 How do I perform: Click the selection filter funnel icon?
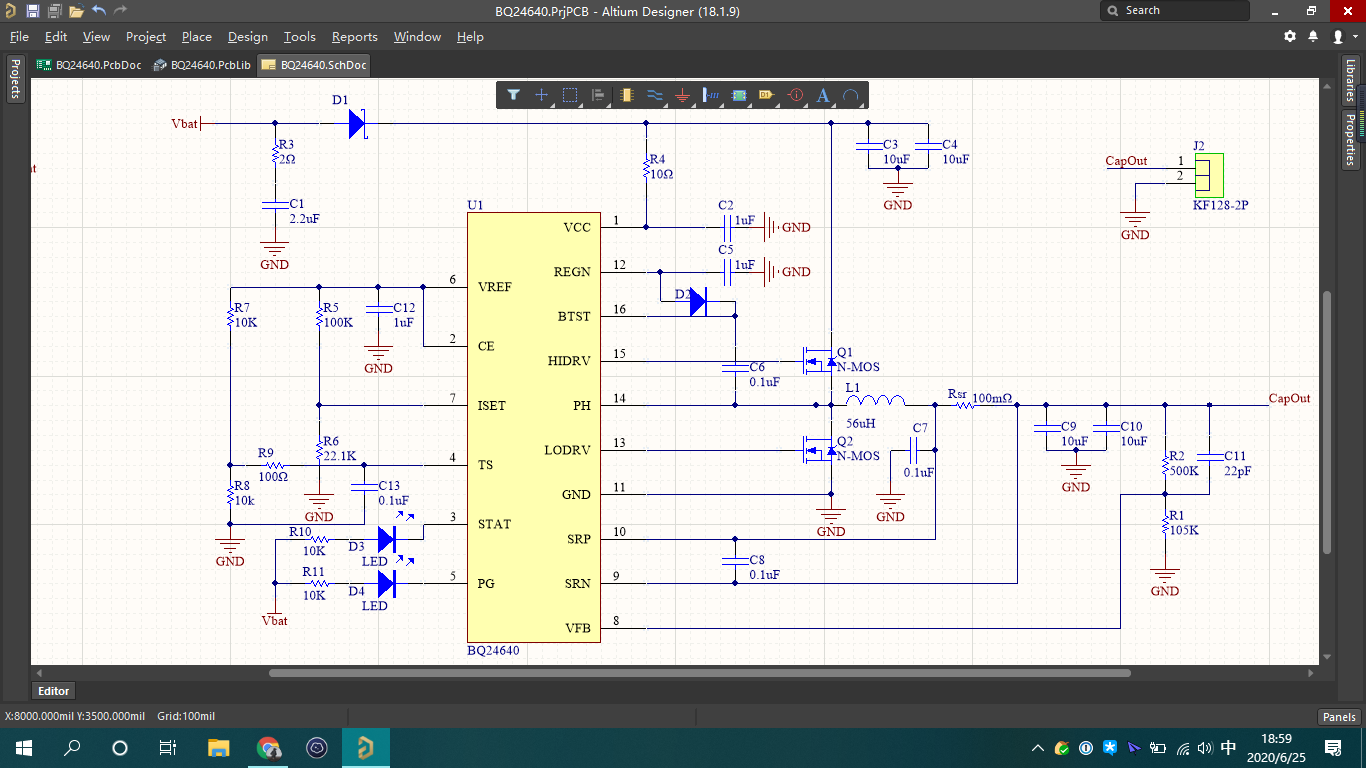coord(513,95)
